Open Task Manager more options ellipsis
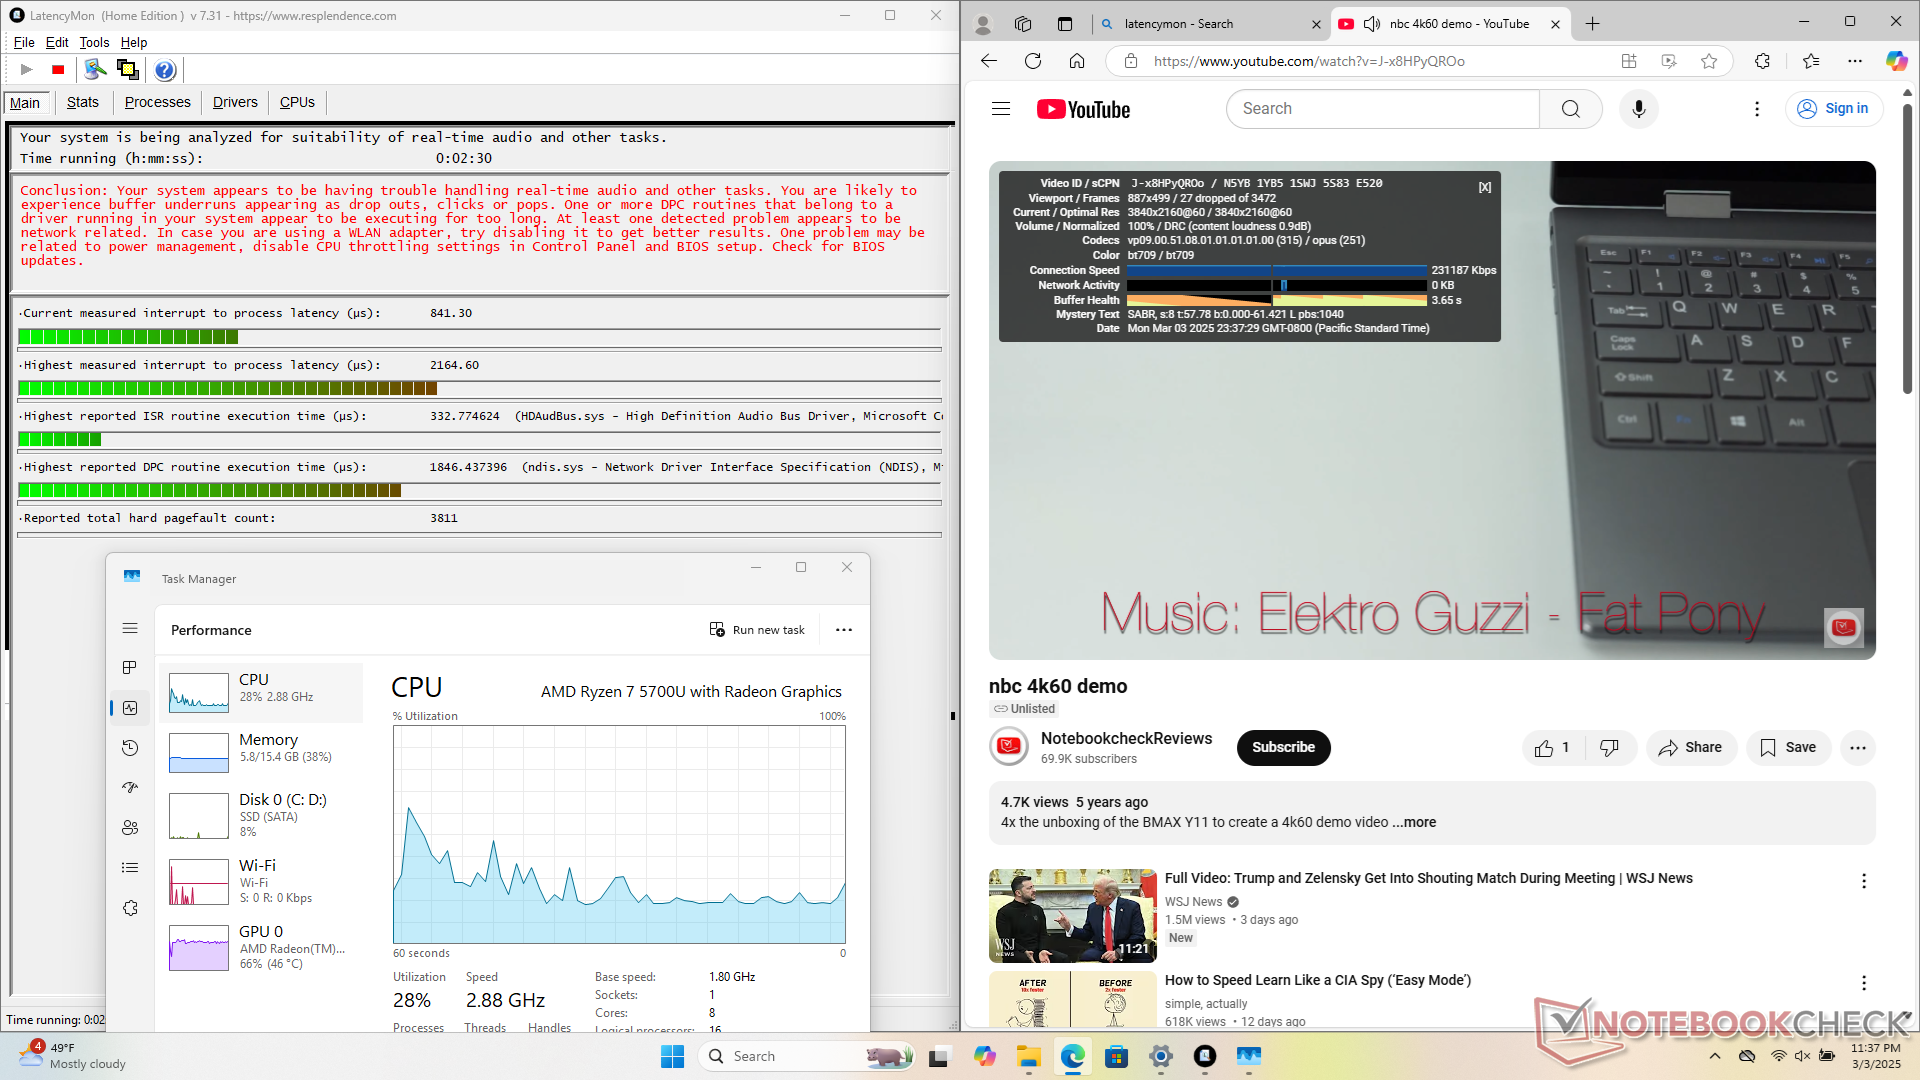Image resolution: width=1920 pixels, height=1080 pixels. pos(844,630)
